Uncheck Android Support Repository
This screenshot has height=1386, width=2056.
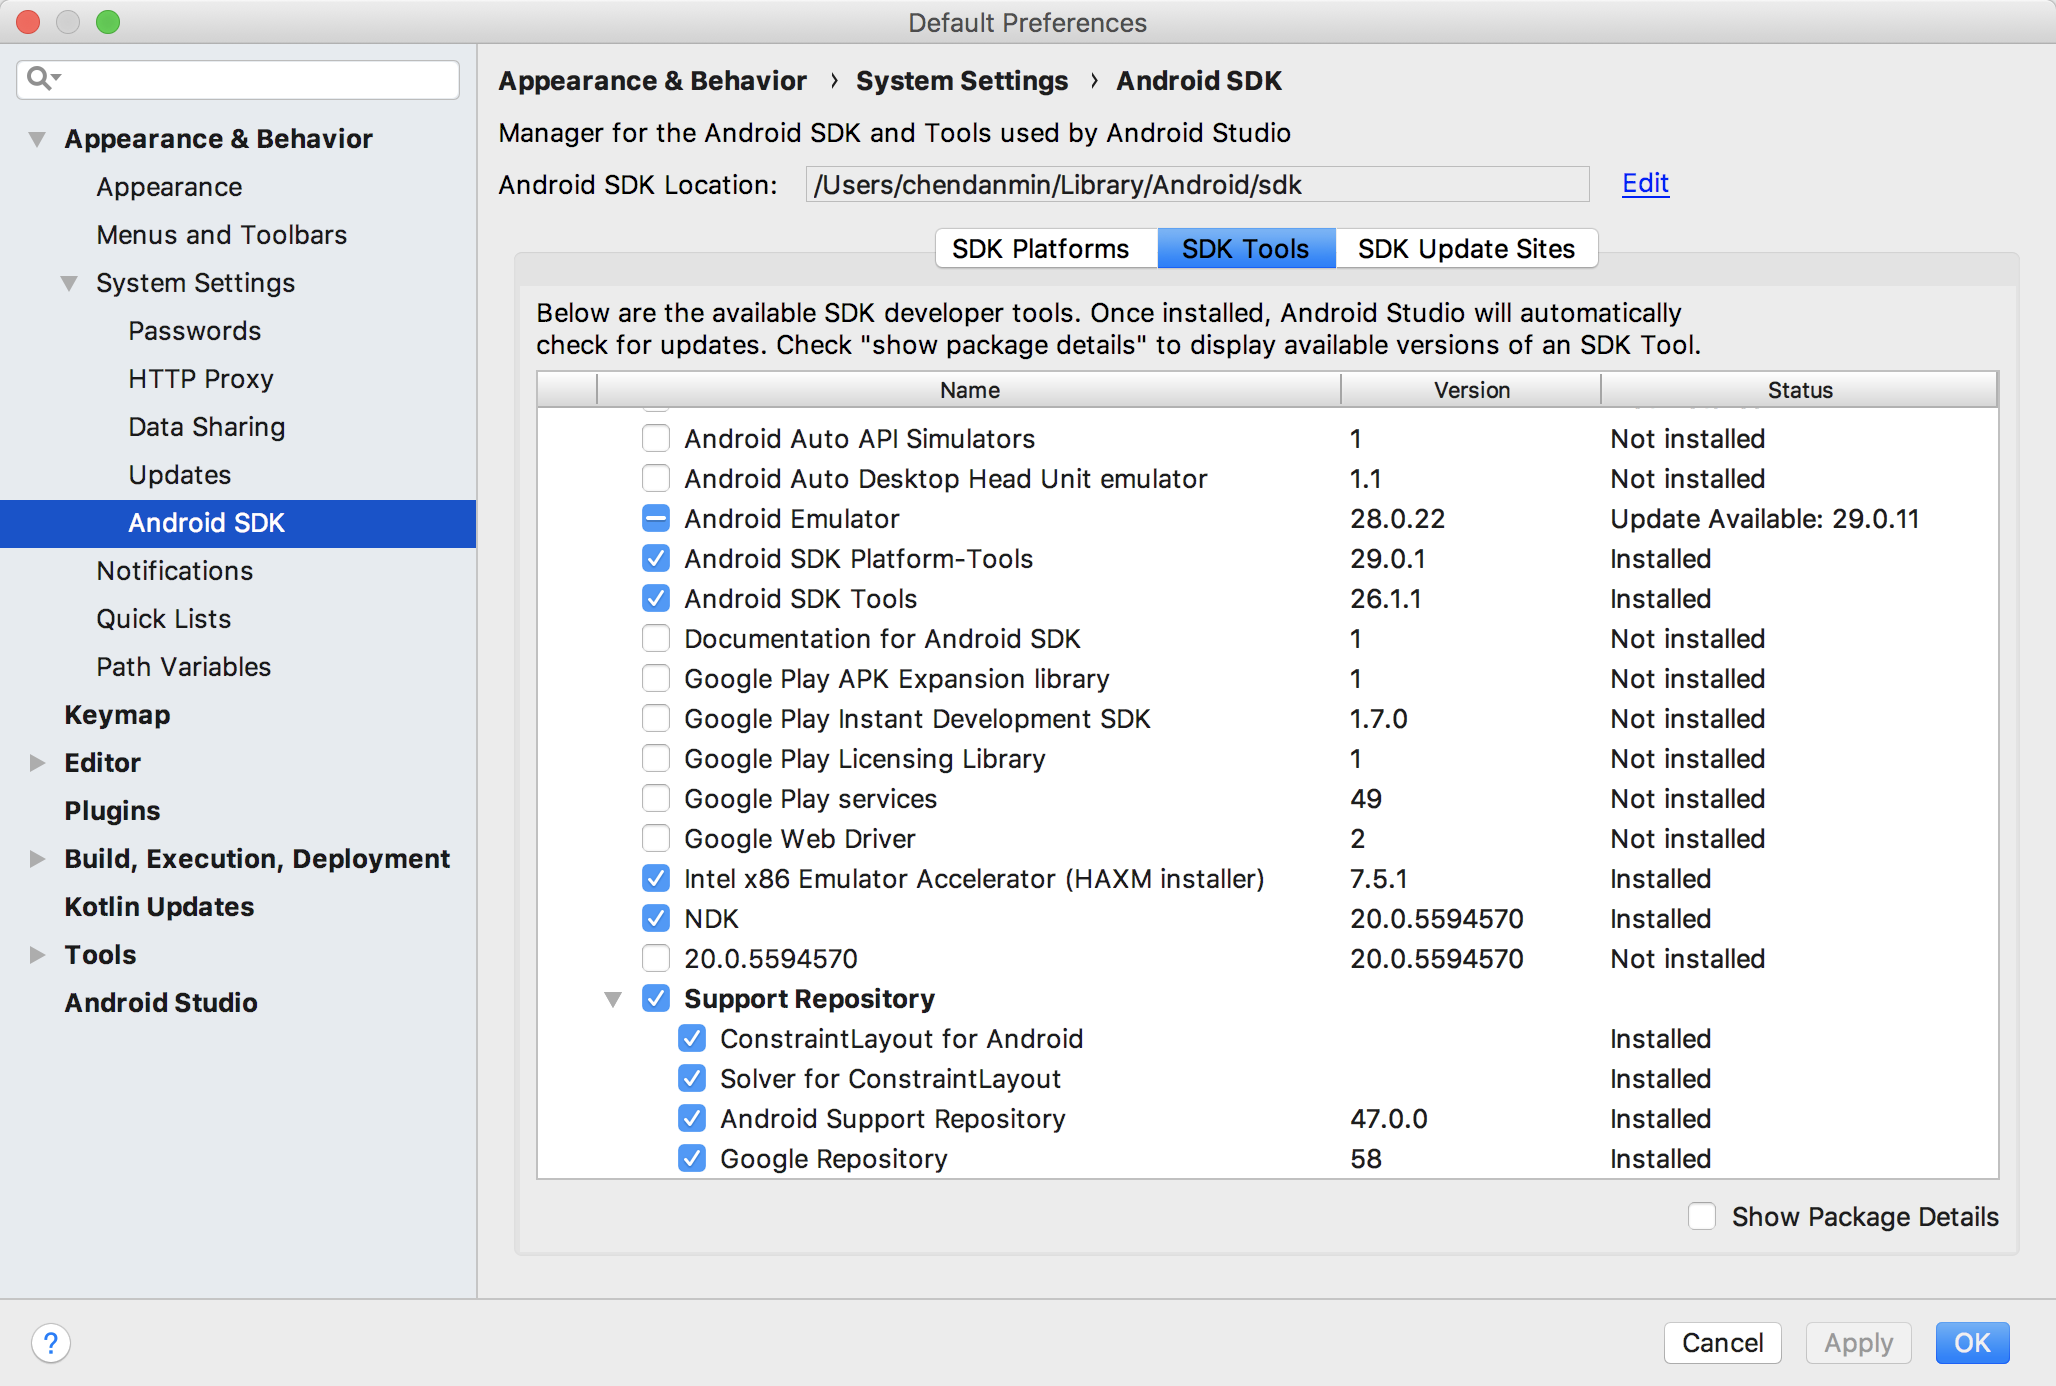(692, 1119)
